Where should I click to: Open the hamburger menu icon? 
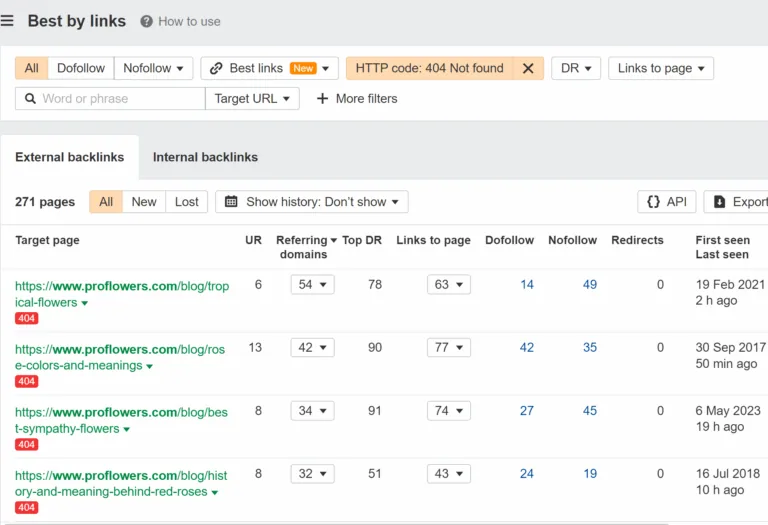(x=7, y=21)
